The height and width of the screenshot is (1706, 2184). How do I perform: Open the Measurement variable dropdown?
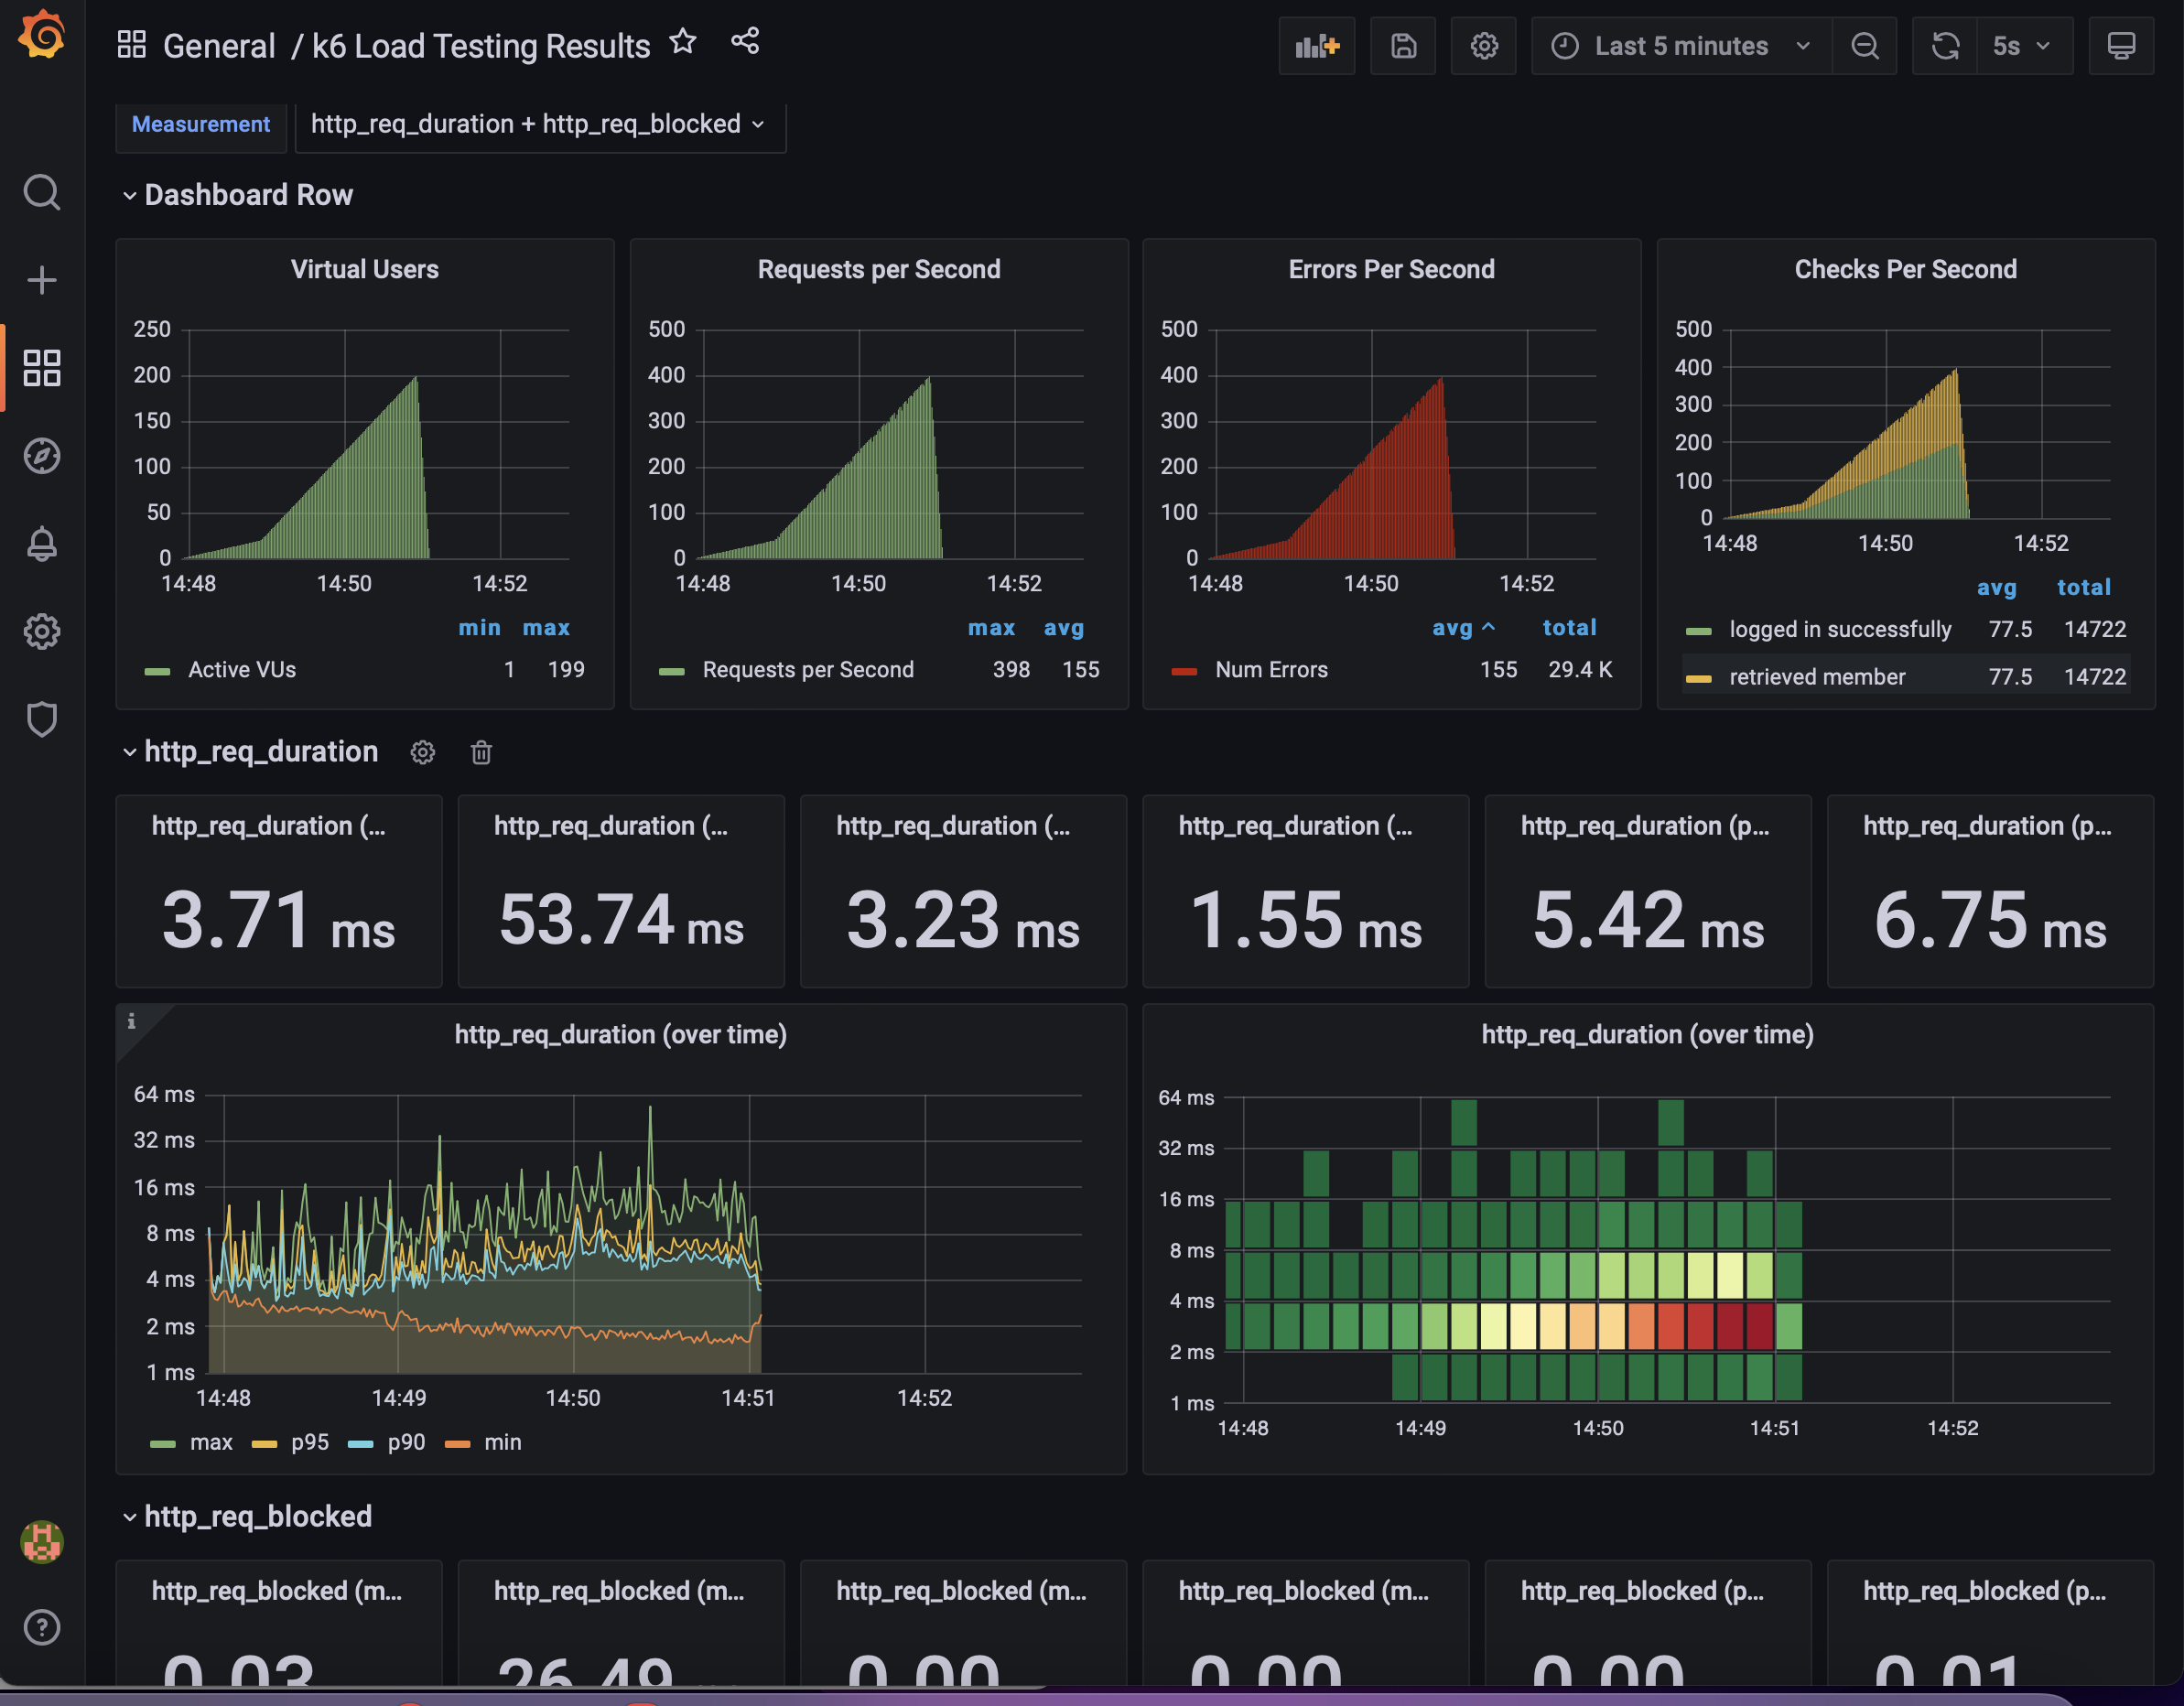[540, 124]
